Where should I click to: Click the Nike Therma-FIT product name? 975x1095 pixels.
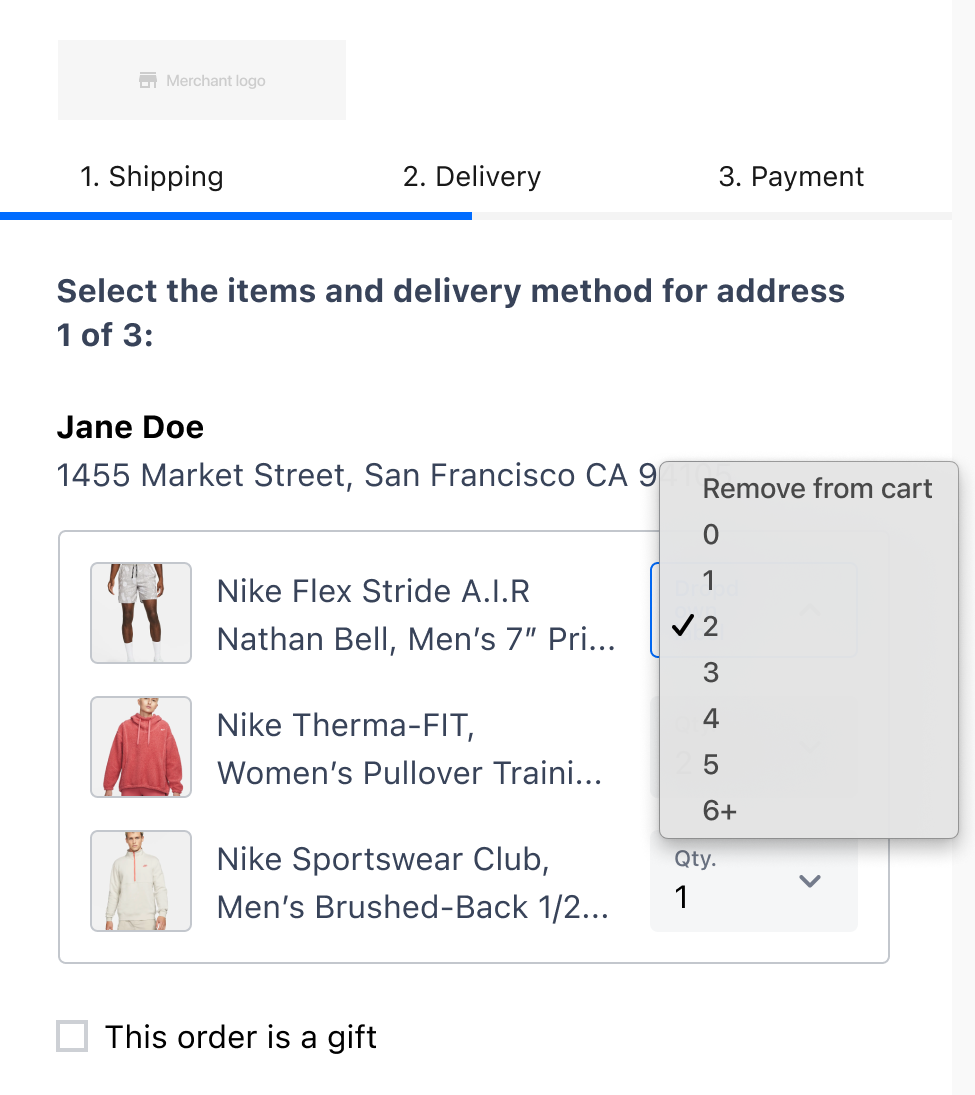[x=345, y=725]
